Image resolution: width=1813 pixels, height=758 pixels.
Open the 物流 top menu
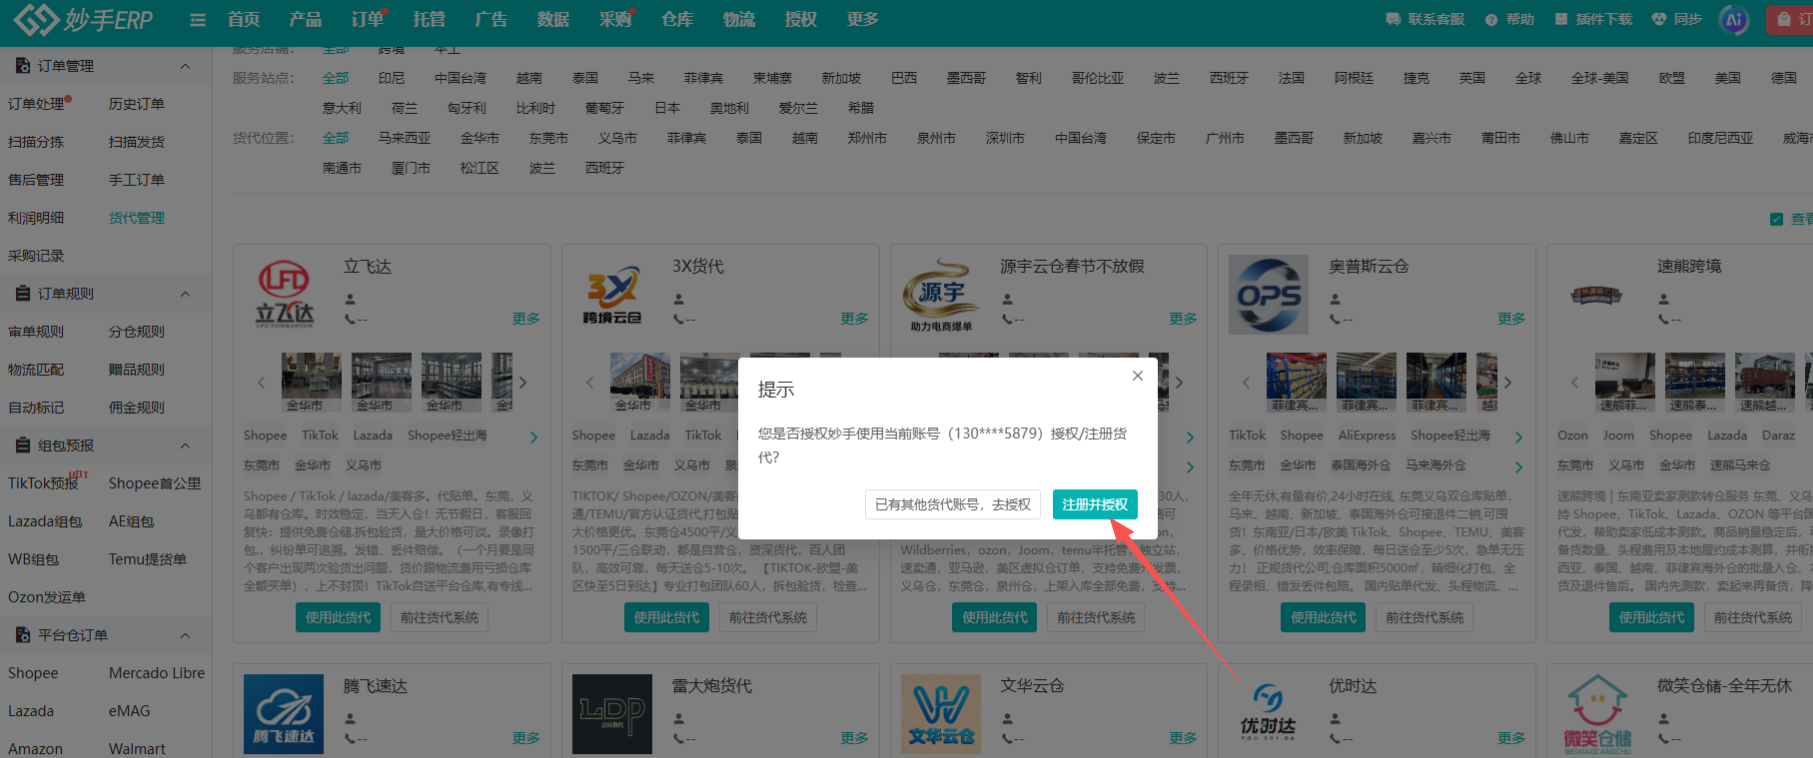pos(739,19)
